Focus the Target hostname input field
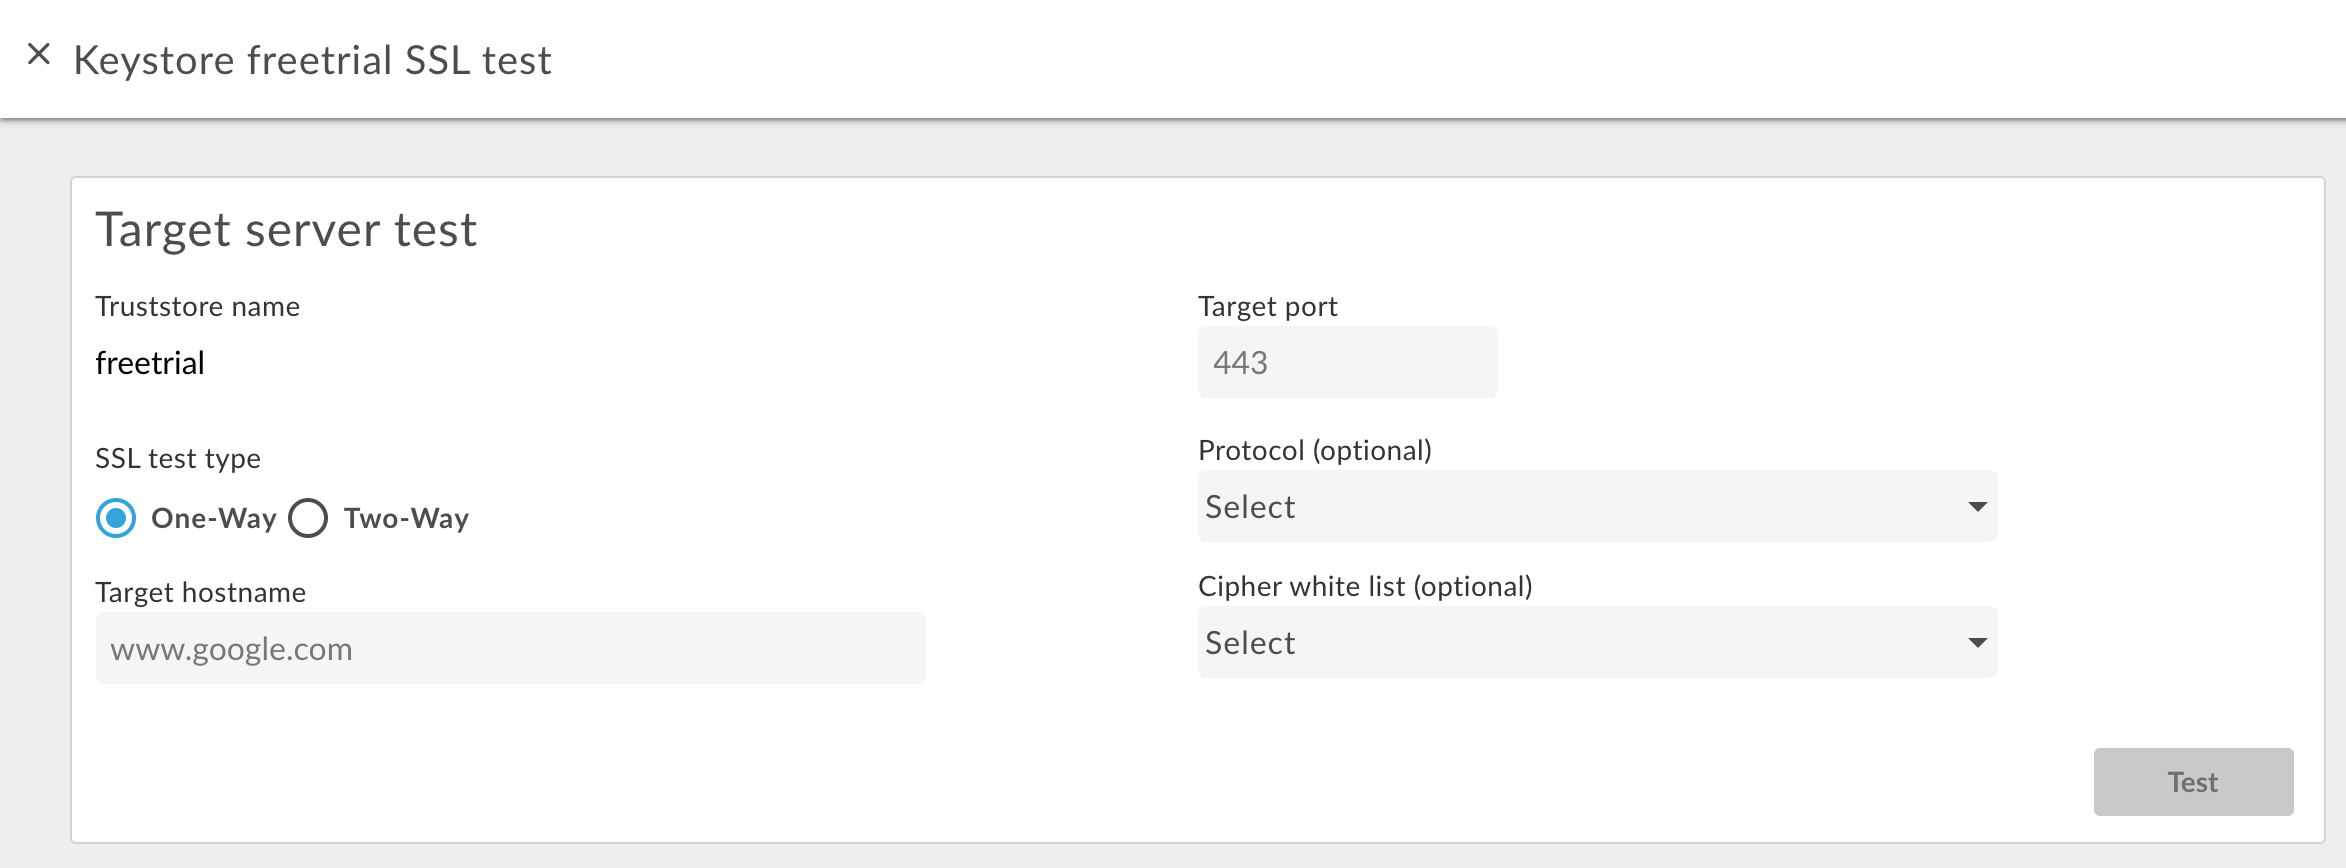This screenshot has height=868, width=2346. [510, 649]
